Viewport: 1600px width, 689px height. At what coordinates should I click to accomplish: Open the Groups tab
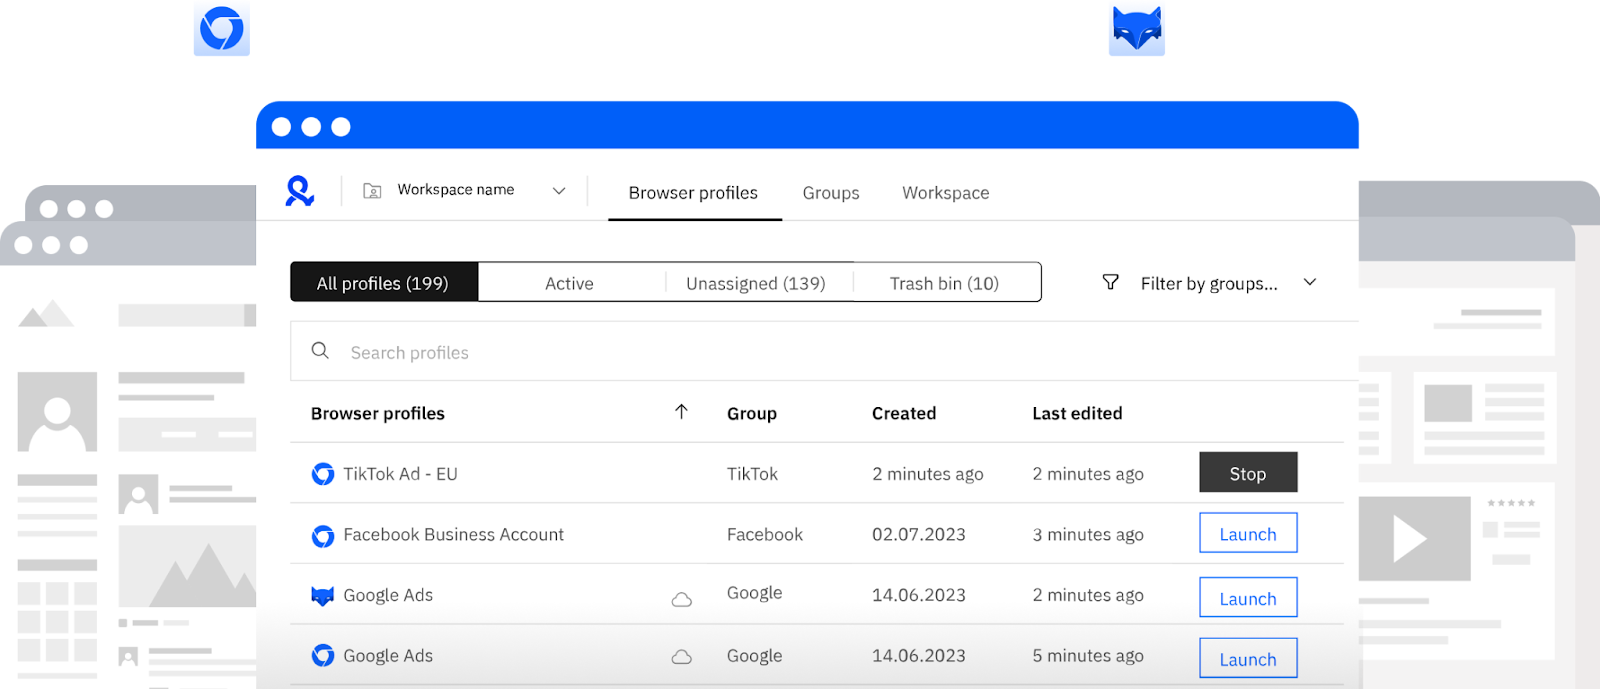(831, 193)
